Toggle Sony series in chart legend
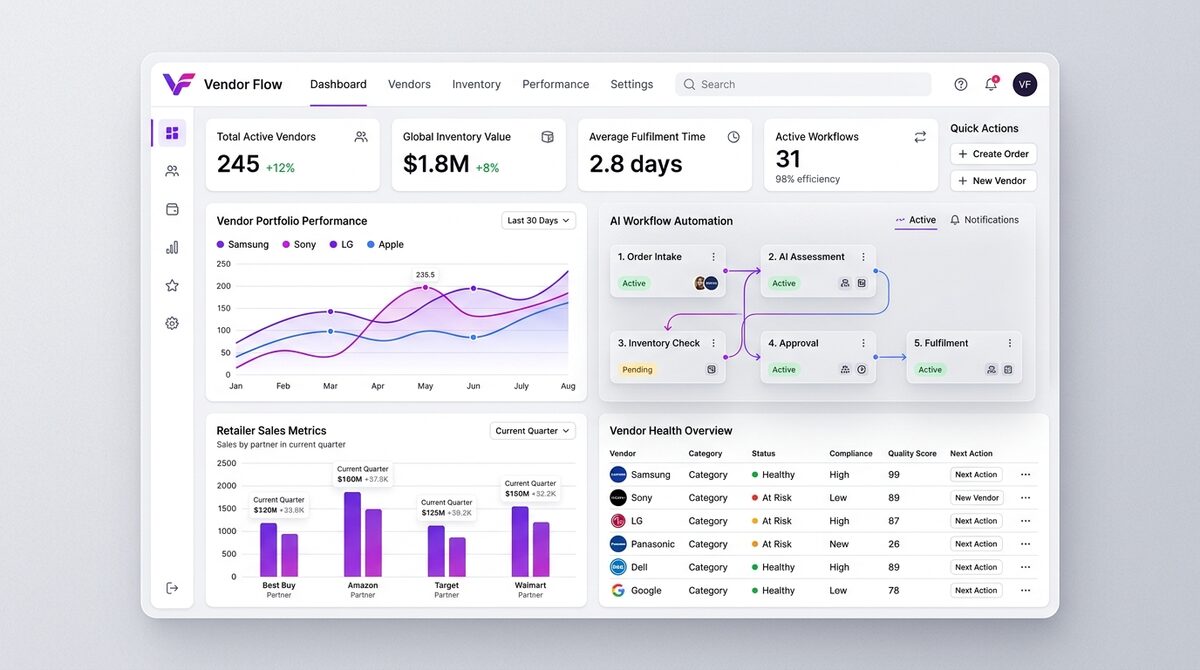The width and height of the screenshot is (1200, 670). coord(299,244)
